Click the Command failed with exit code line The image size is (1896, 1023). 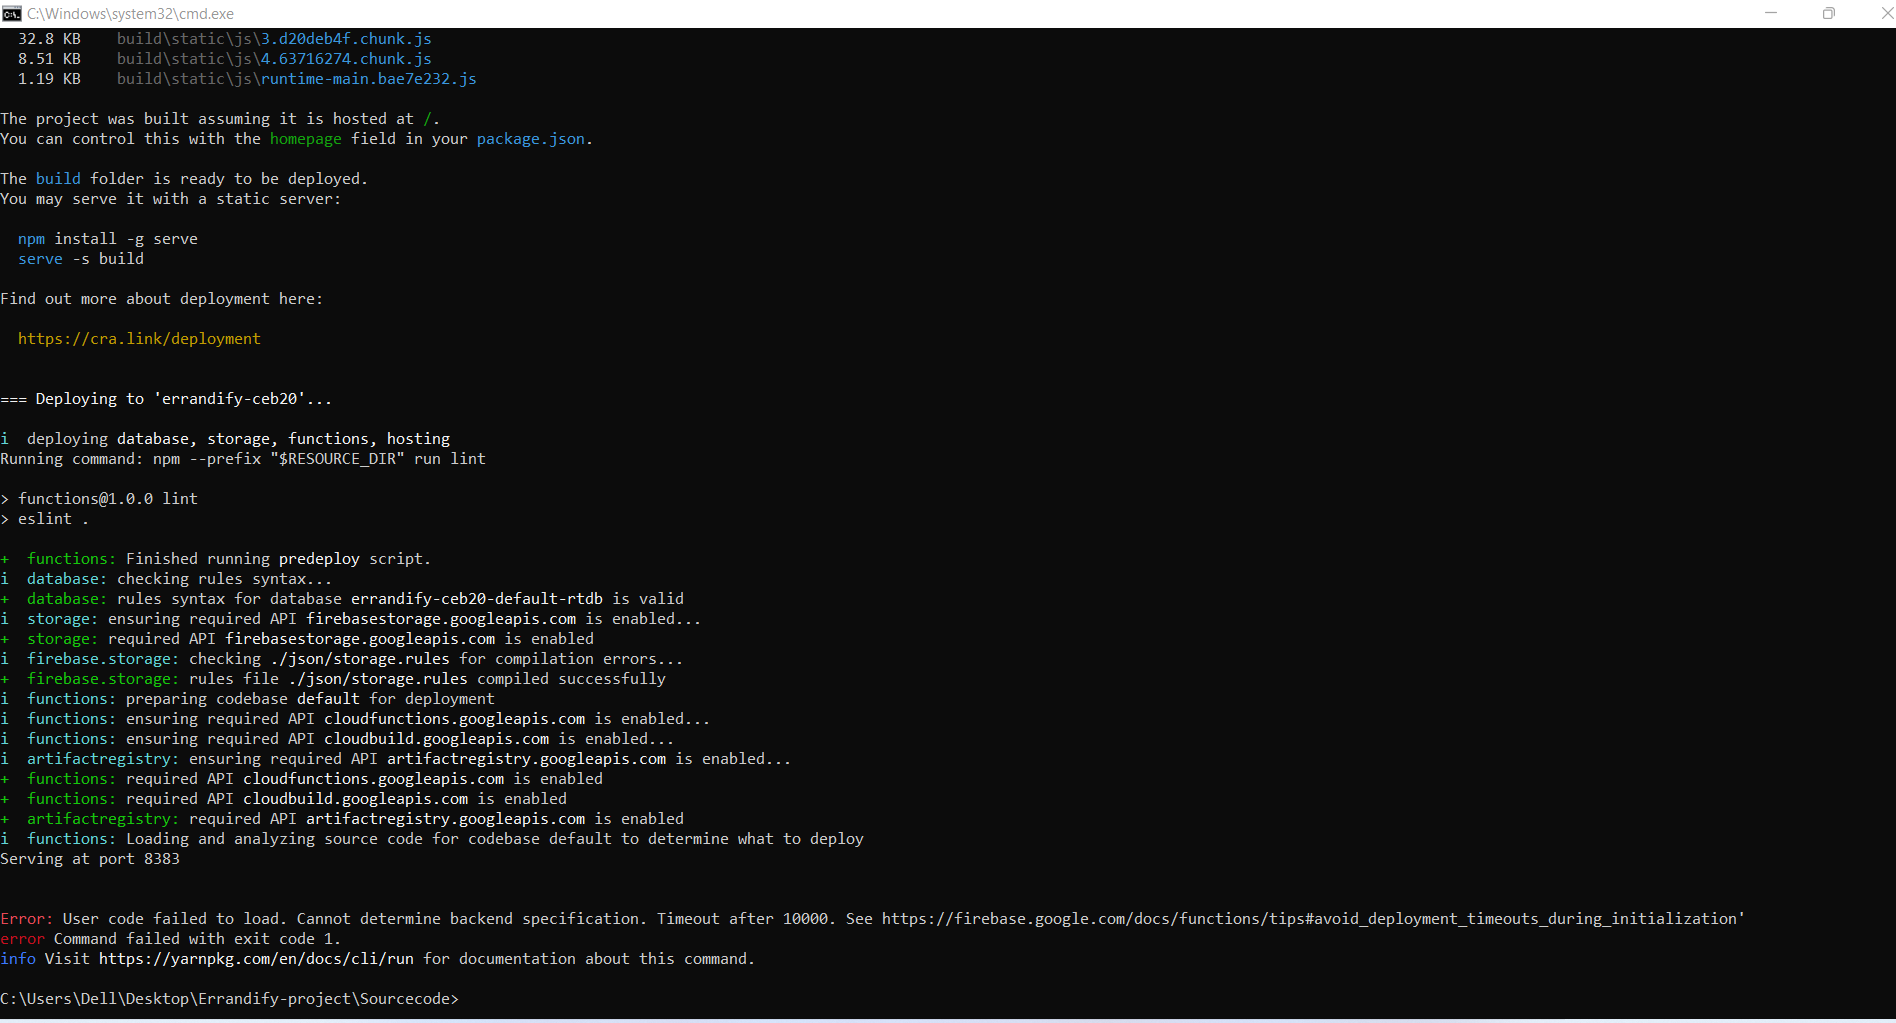[170, 938]
